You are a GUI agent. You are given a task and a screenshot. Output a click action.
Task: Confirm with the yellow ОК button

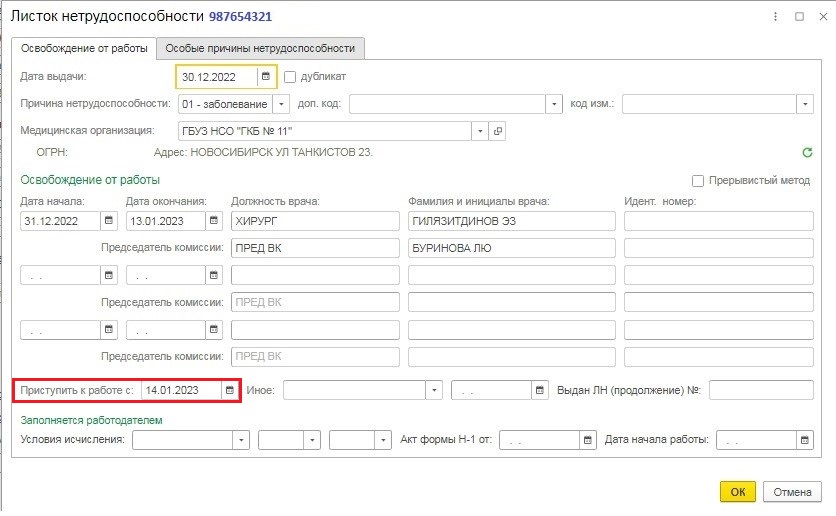click(738, 492)
